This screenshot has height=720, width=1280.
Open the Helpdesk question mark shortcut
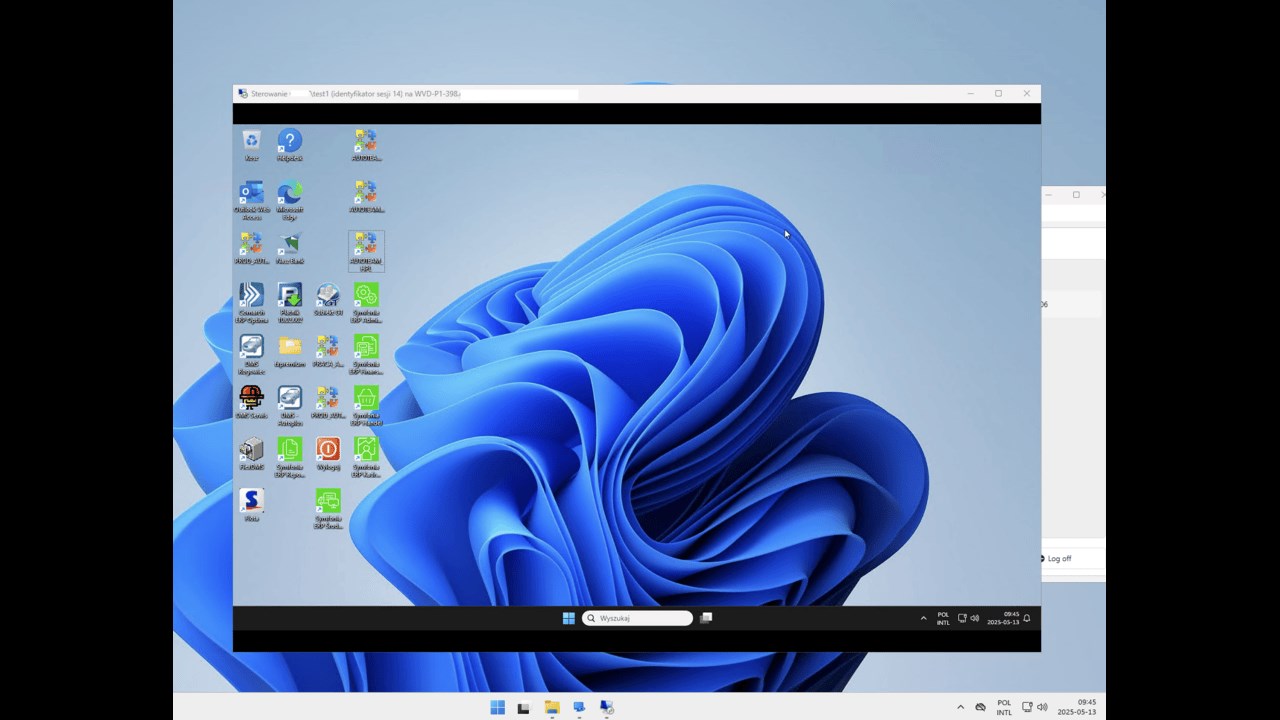point(289,145)
